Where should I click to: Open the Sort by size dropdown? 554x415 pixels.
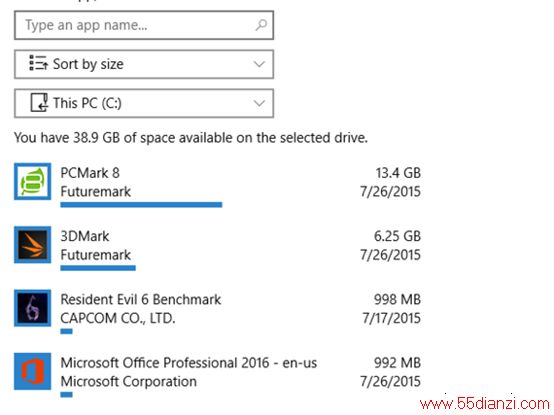[x=144, y=64]
